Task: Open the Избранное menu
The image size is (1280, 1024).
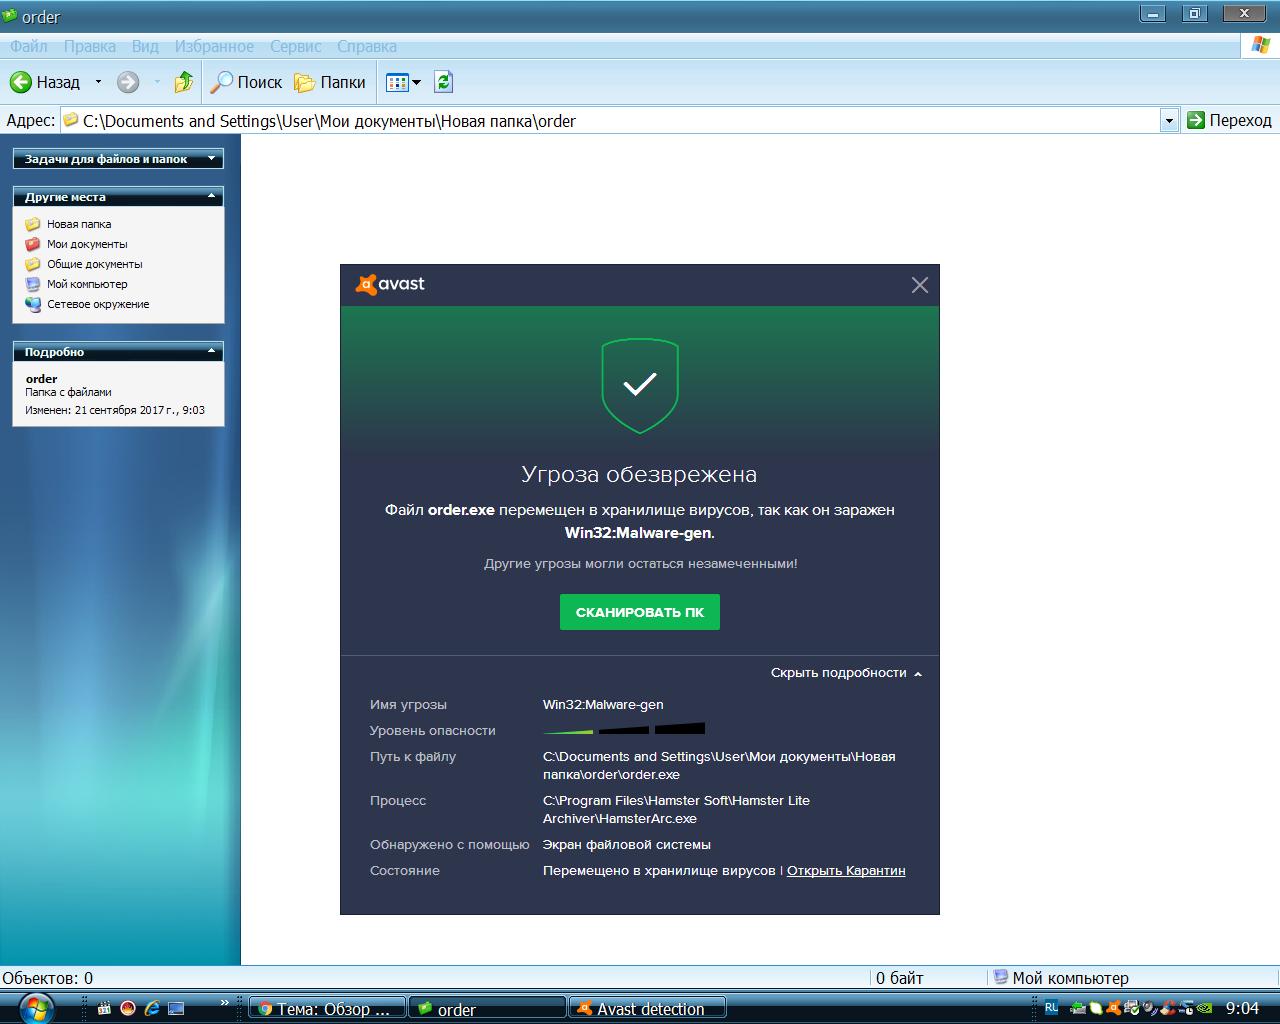Action: tap(214, 46)
